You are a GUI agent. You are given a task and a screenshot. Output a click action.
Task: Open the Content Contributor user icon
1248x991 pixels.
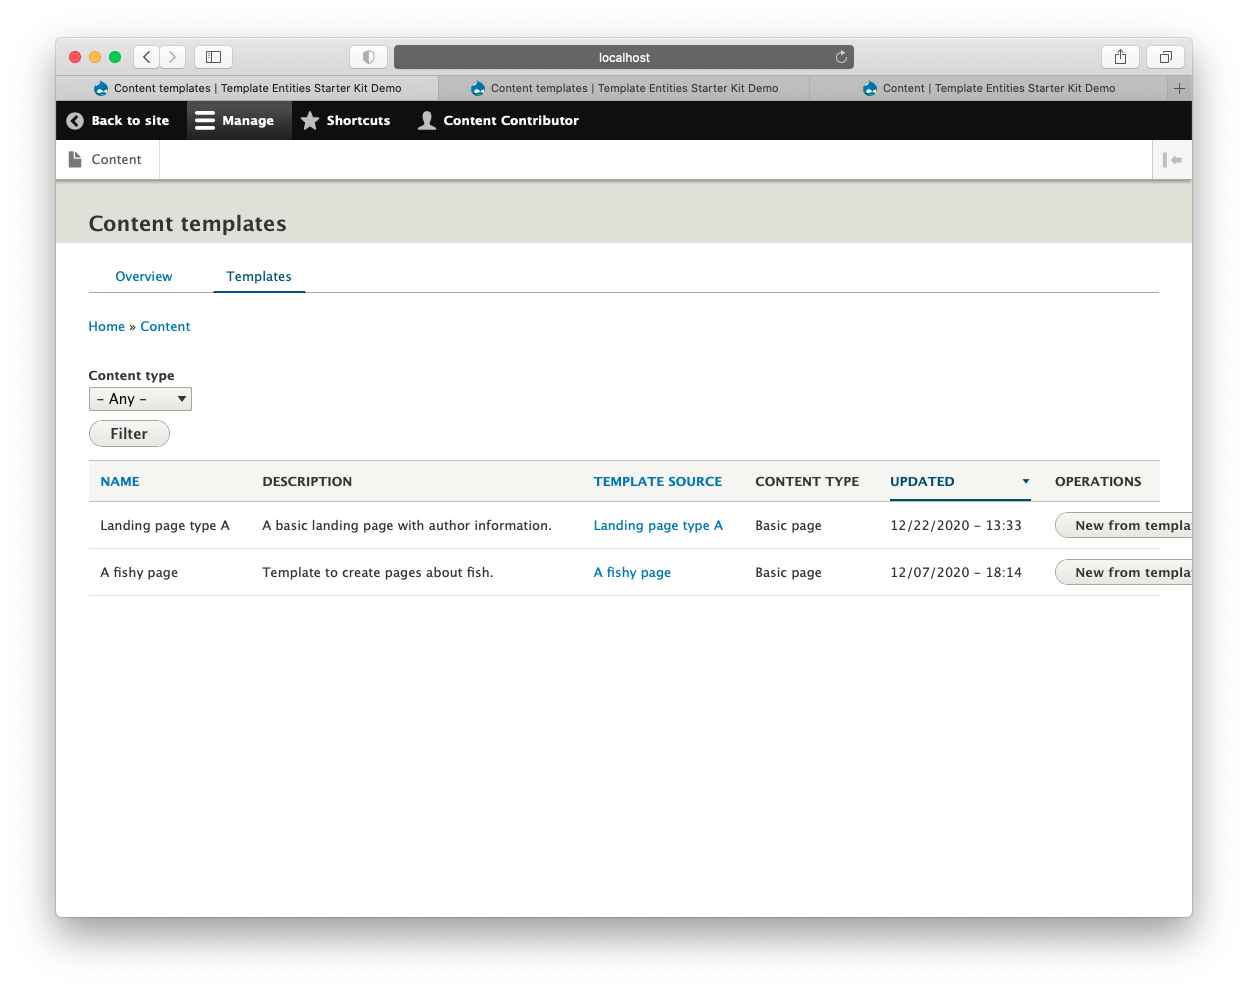coord(427,120)
